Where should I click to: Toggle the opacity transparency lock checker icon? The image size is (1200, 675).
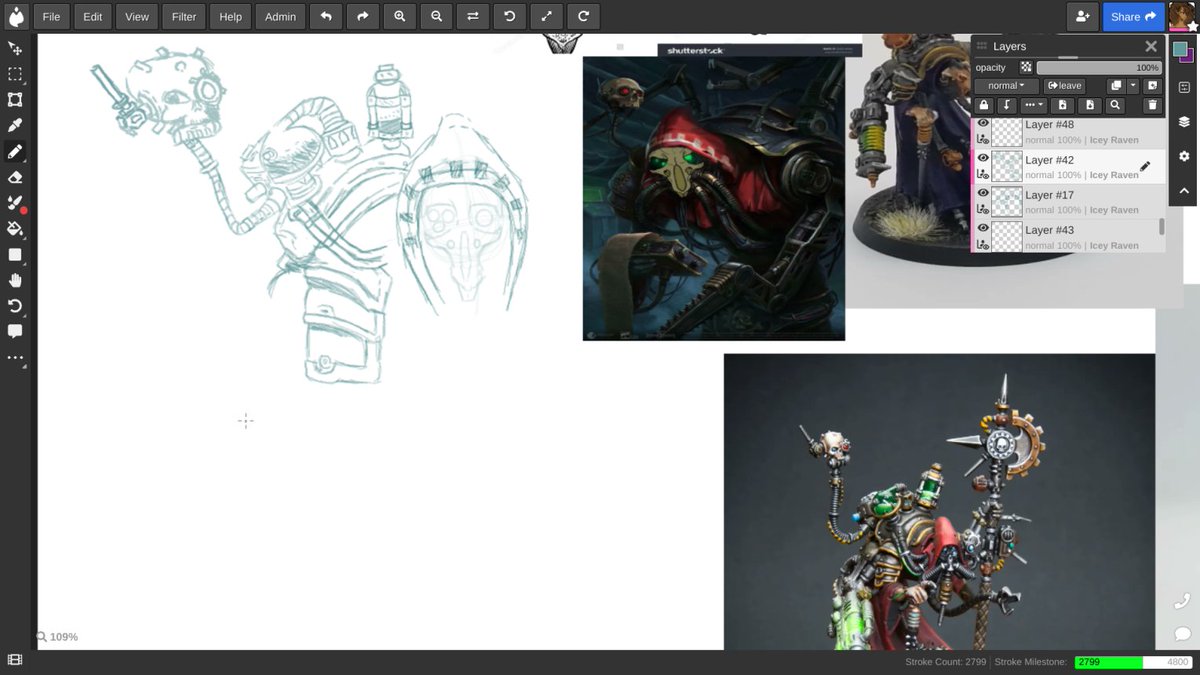(x=1026, y=68)
